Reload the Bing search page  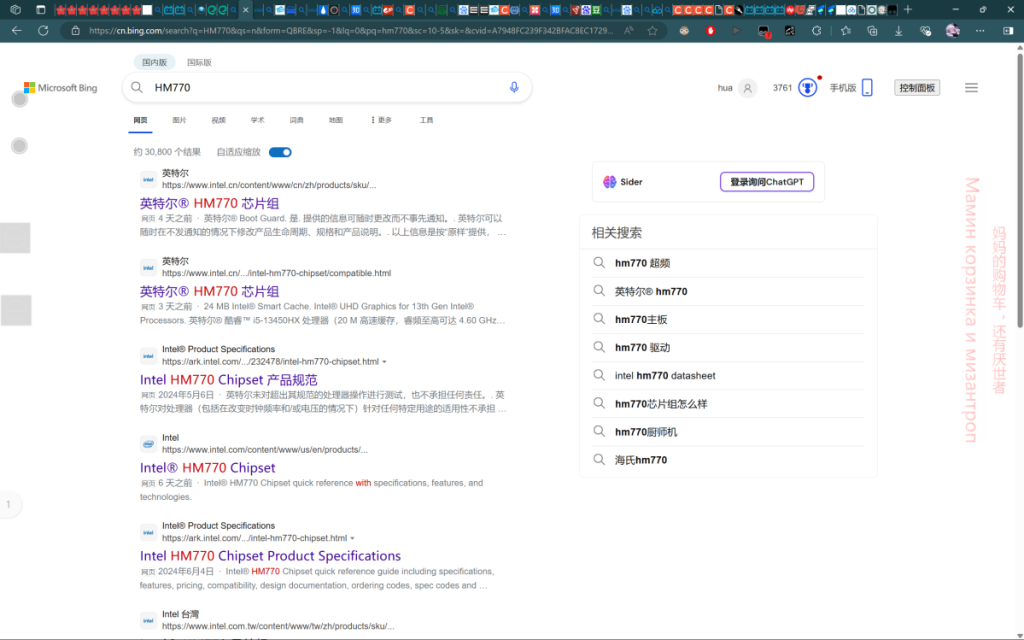click(x=43, y=31)
